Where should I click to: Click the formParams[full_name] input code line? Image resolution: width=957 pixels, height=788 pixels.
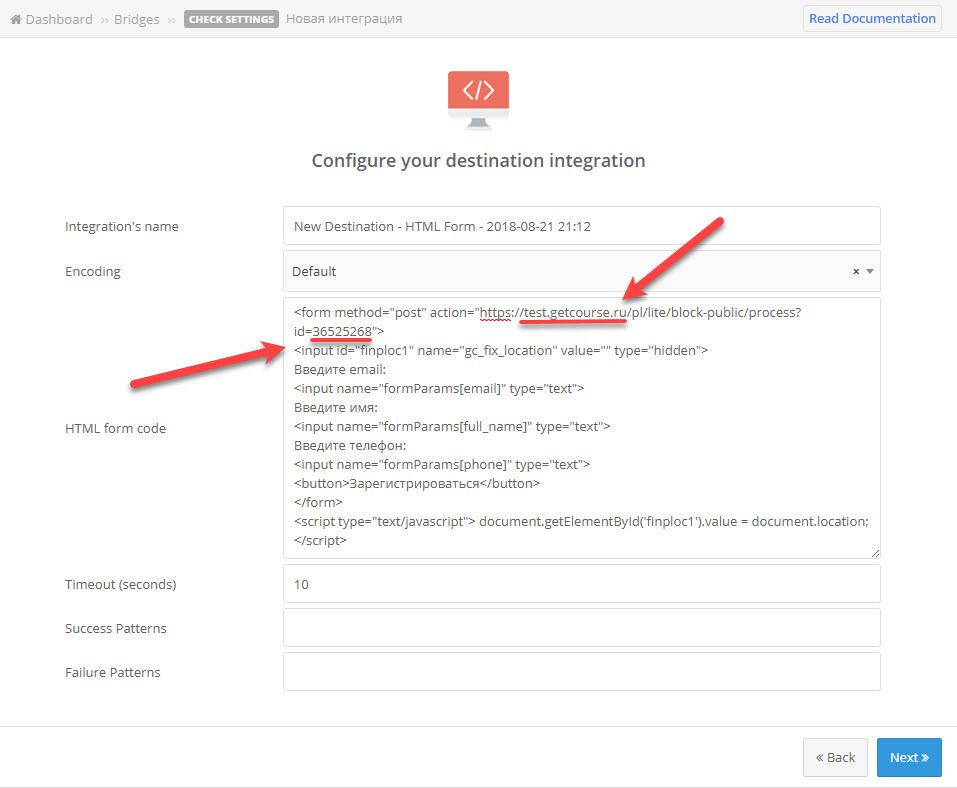click(x=452, y=427)
